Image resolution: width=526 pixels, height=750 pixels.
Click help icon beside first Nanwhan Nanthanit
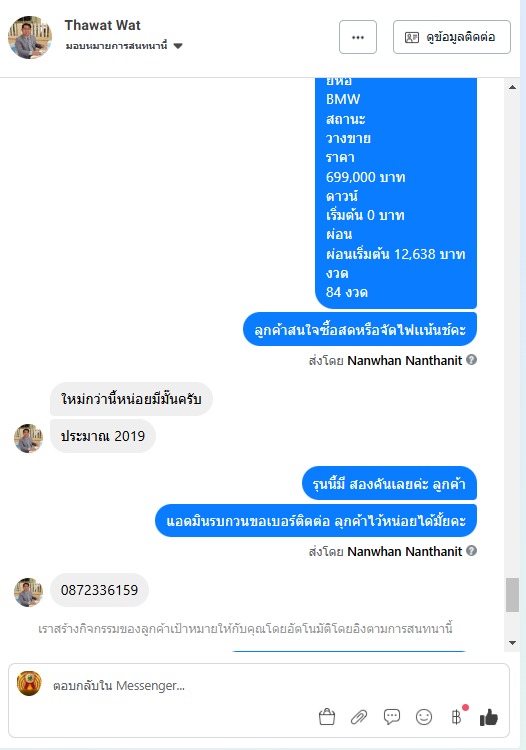471,360
